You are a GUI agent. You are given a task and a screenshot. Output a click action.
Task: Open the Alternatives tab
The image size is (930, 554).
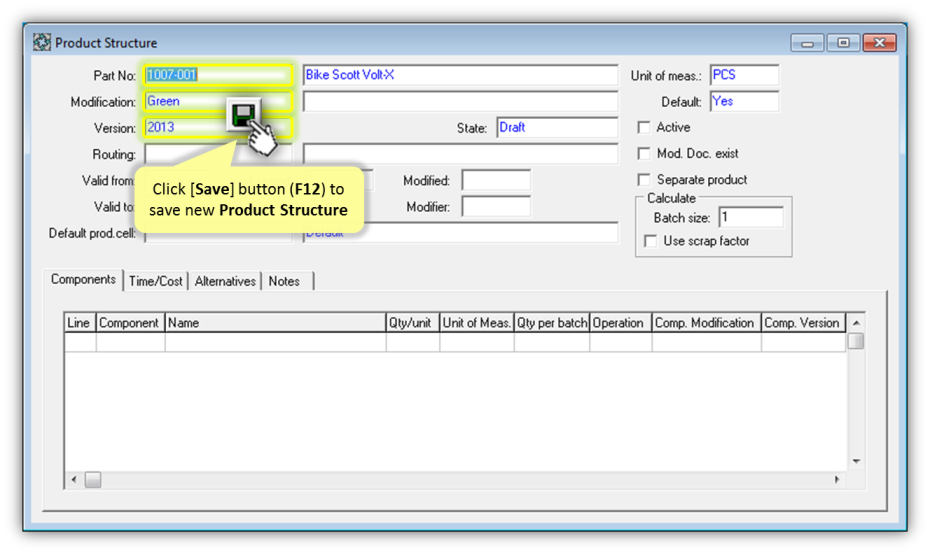pos(225,281)
